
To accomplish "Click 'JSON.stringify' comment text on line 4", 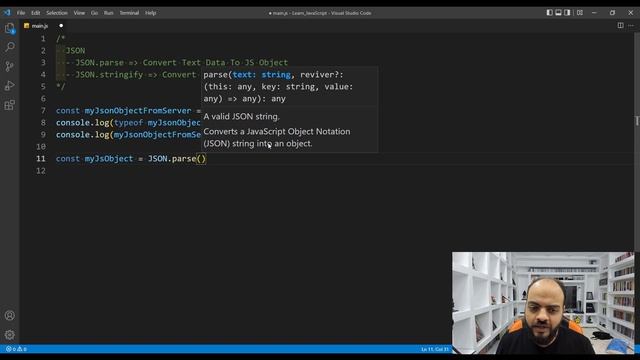I will tap(109, 75).
